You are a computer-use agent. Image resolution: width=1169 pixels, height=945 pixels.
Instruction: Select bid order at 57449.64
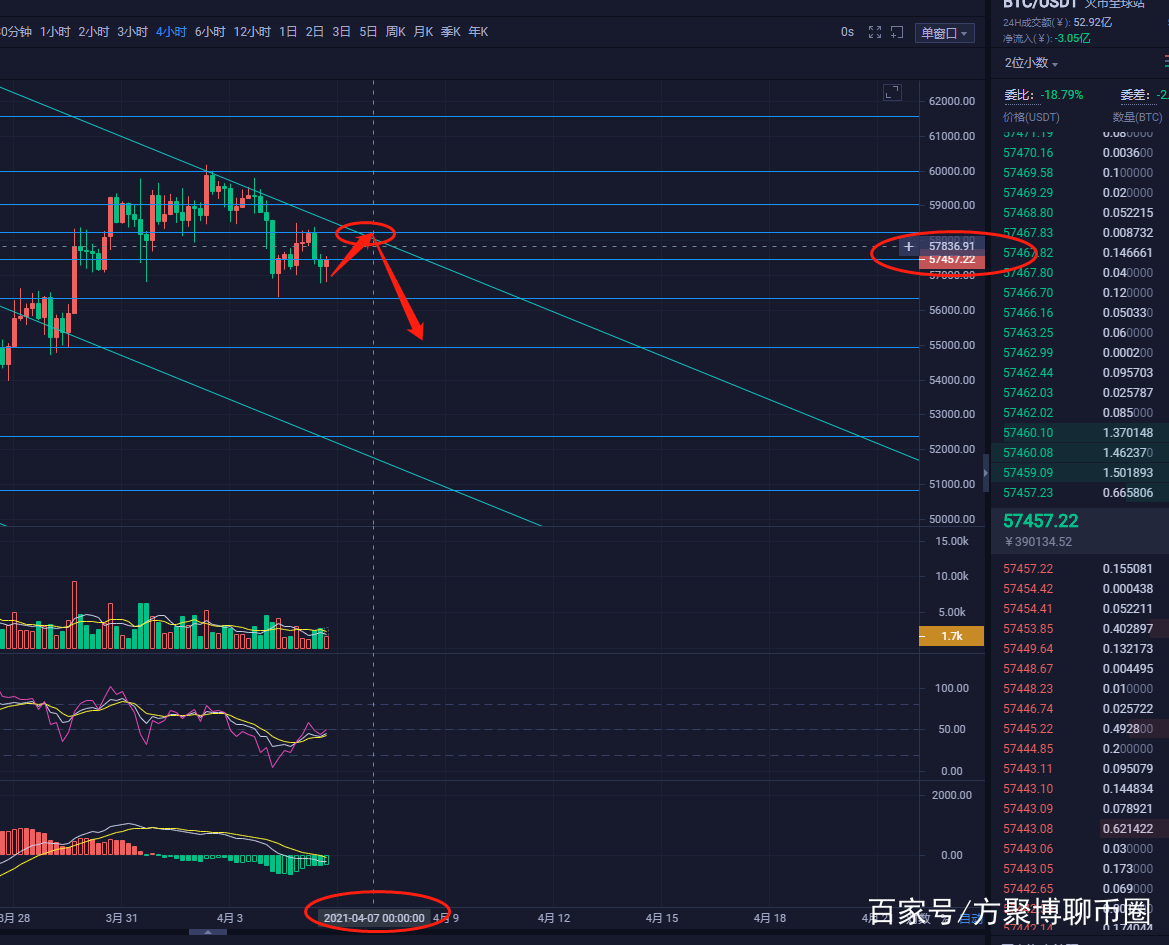(1080, 648)
